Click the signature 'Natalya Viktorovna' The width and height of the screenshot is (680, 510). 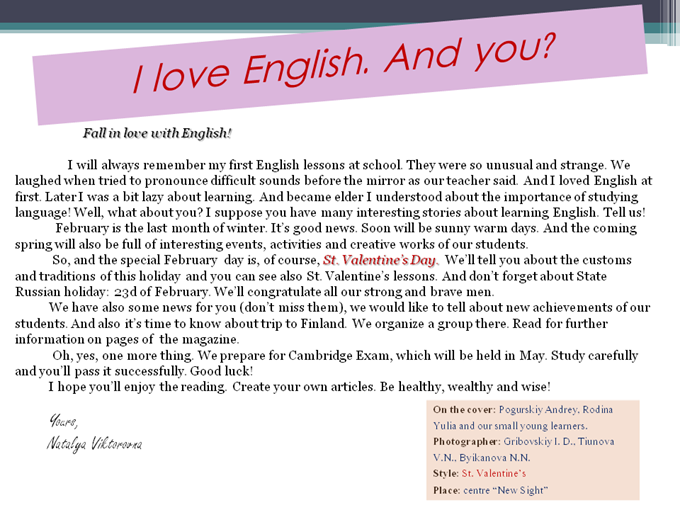click(94, 444)
